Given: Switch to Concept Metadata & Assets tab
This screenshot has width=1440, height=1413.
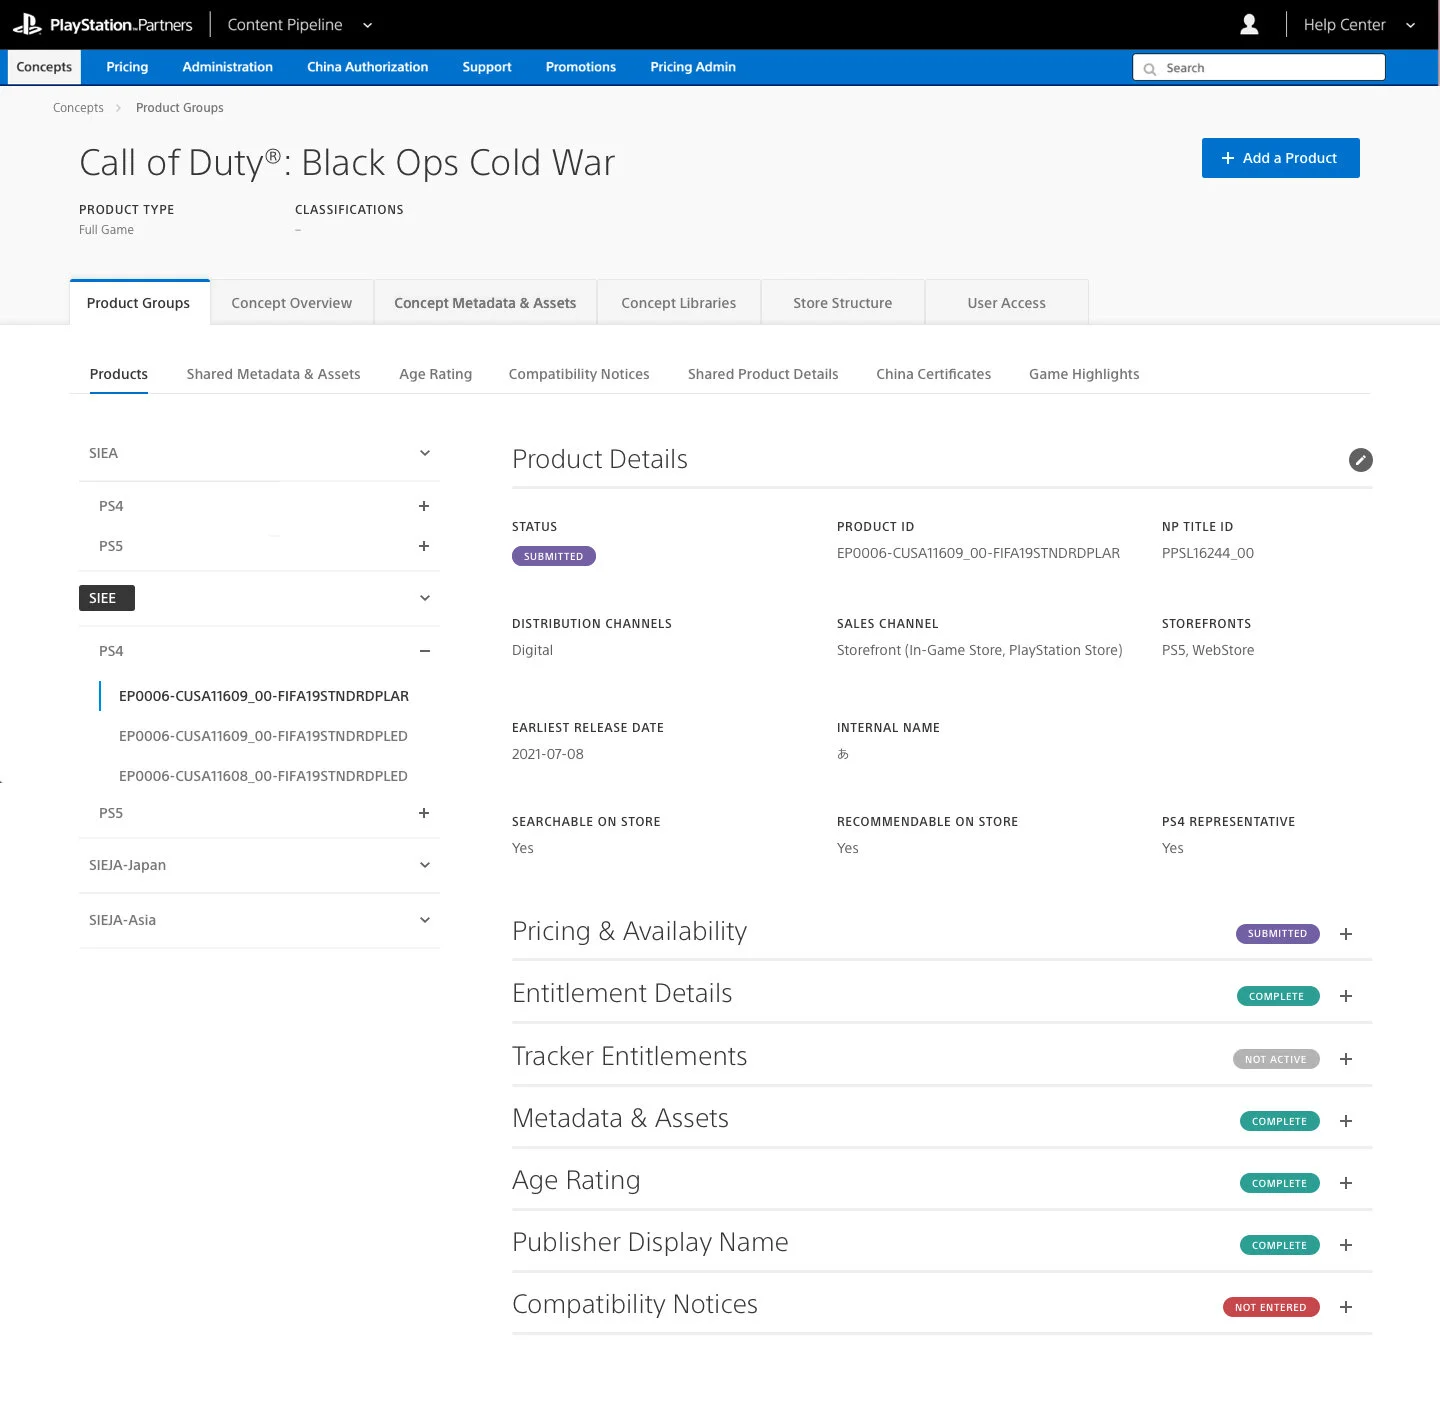Looking at the screenshot, I should (x=485, y=302).
